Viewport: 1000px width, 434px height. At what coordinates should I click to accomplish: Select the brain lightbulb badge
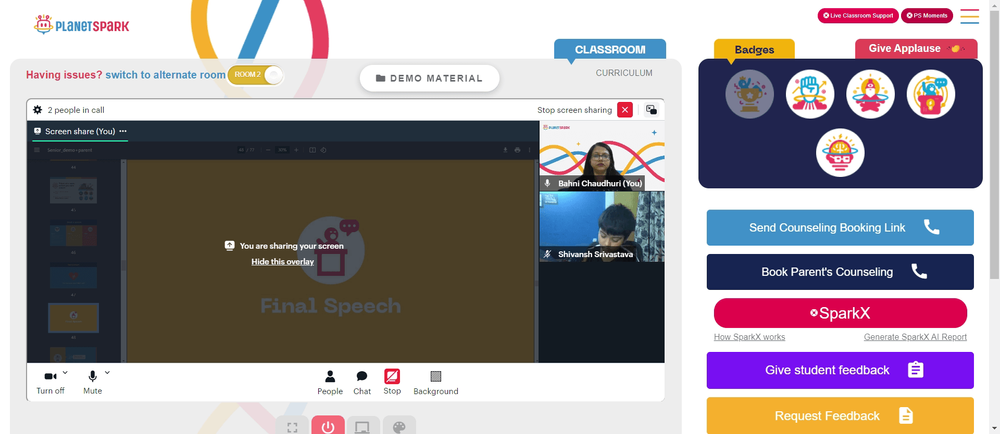840,153
